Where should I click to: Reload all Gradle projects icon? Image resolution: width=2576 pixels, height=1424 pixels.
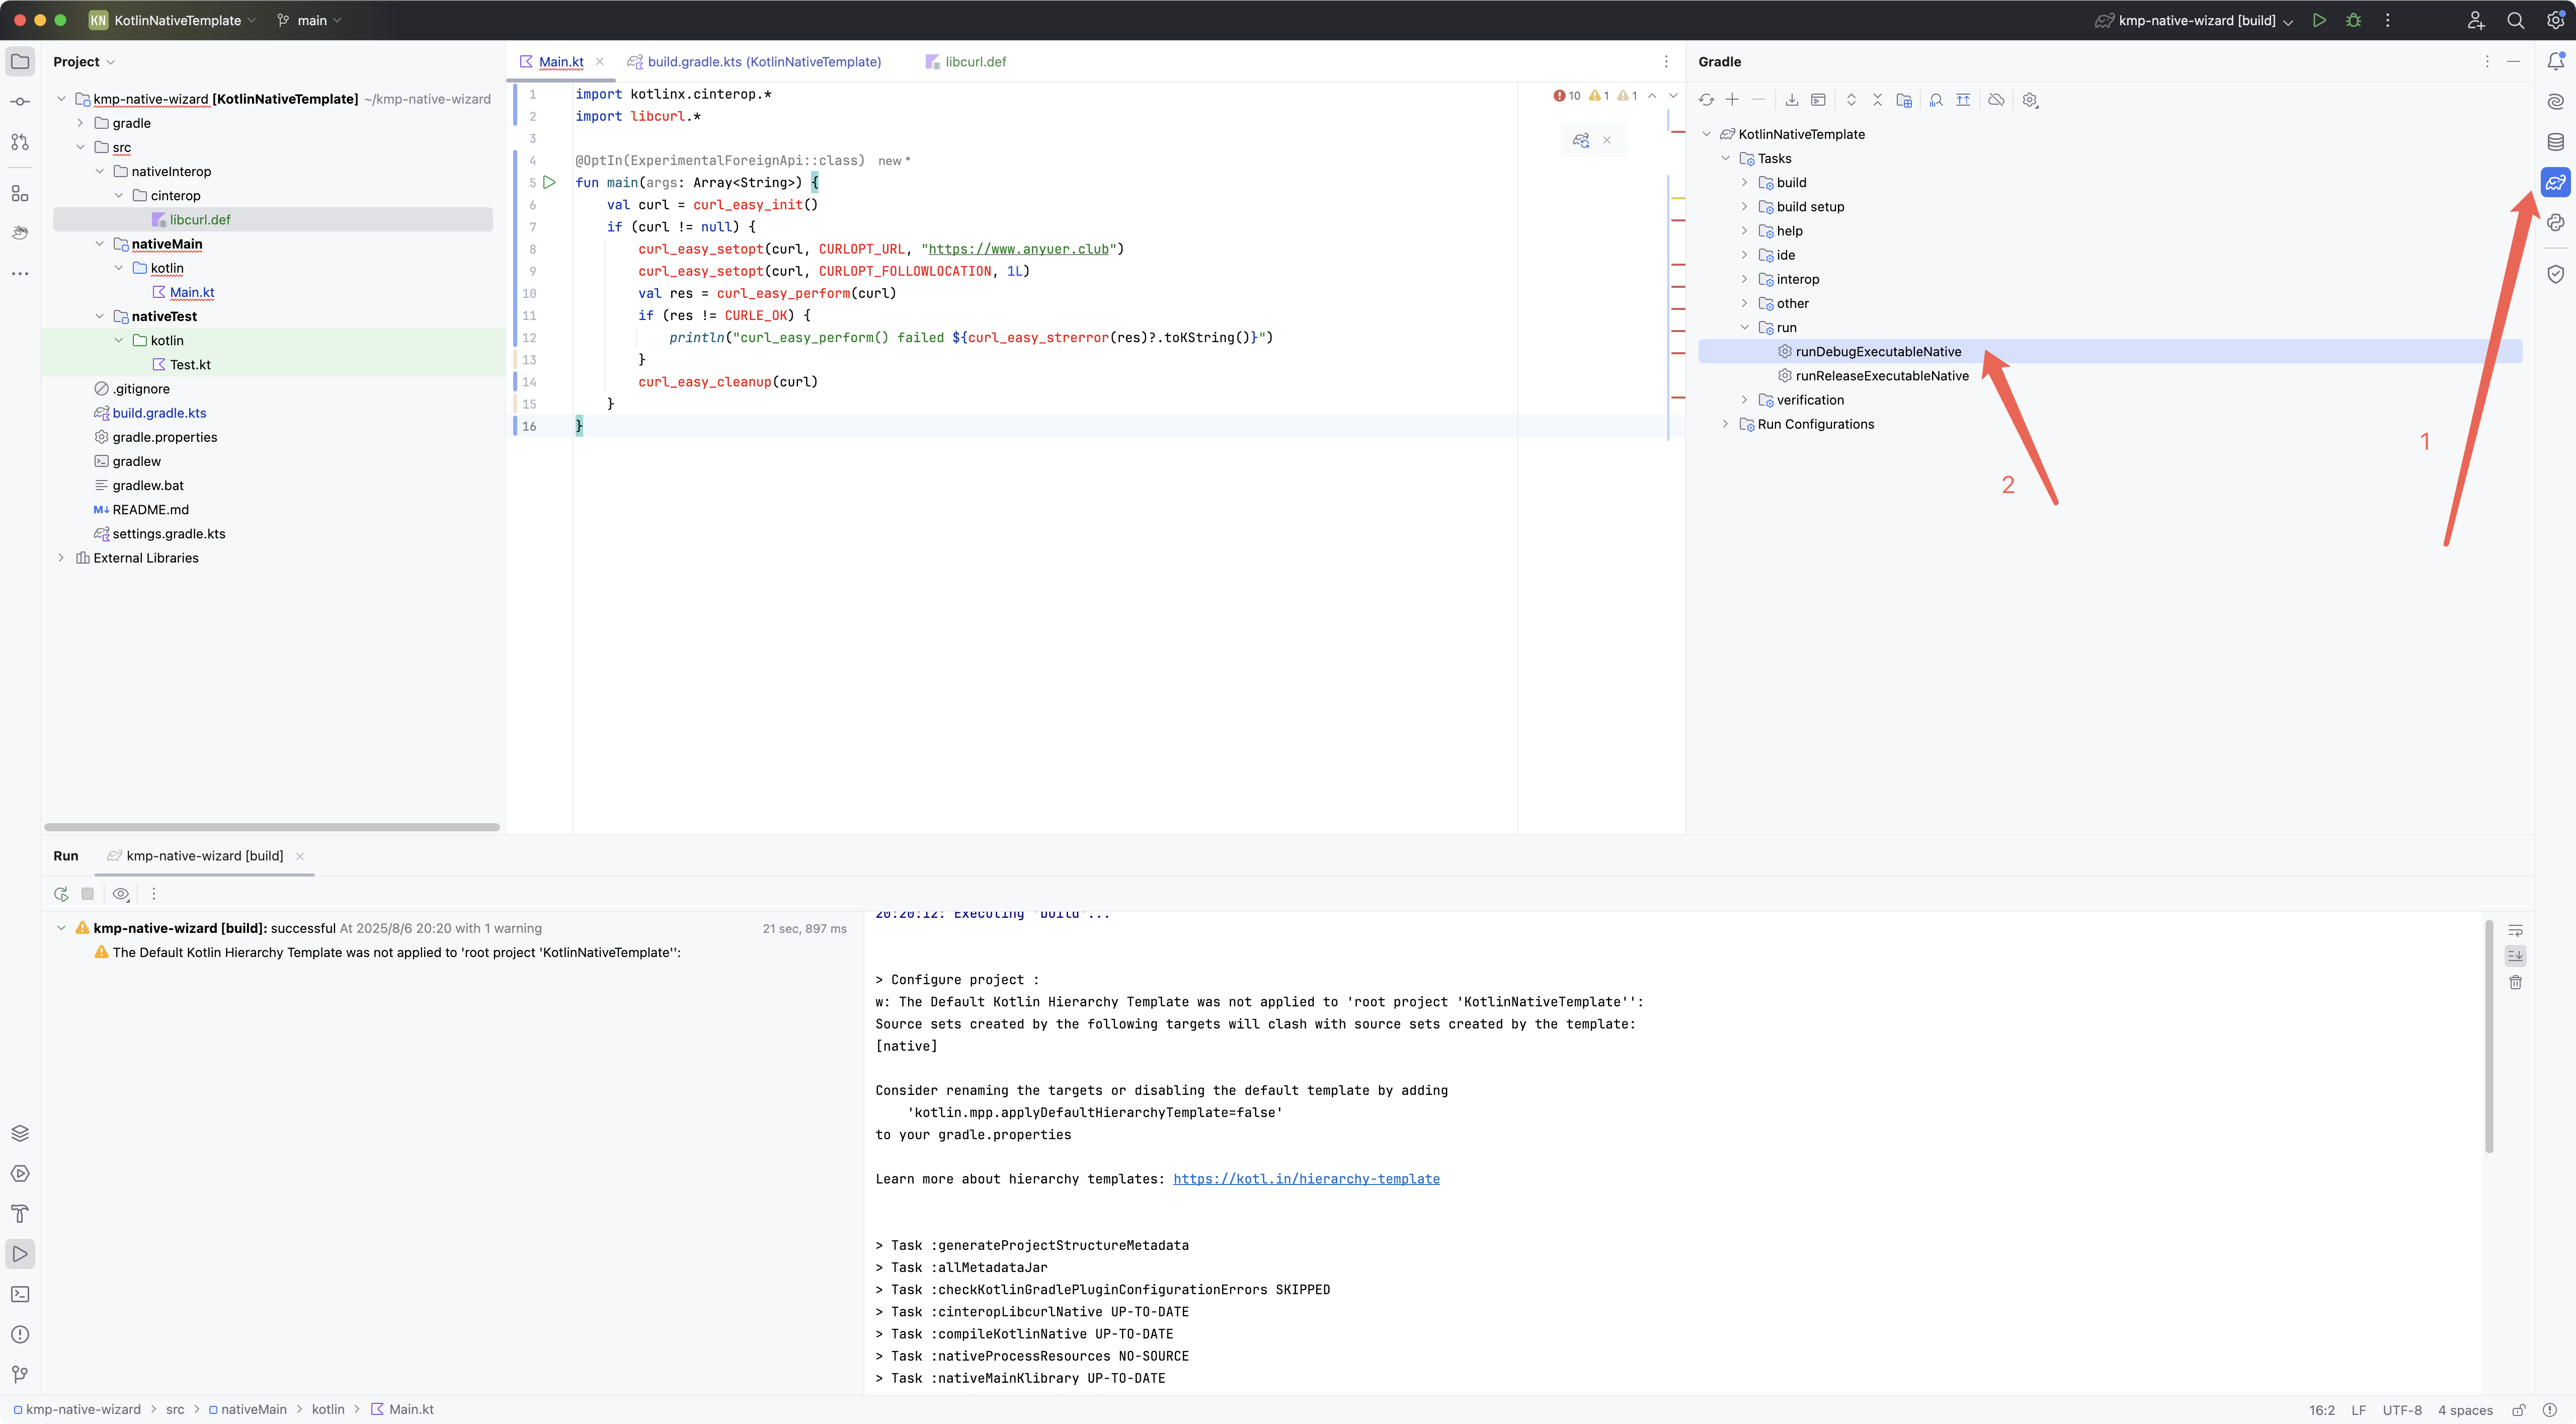(x=1706, y=100)
